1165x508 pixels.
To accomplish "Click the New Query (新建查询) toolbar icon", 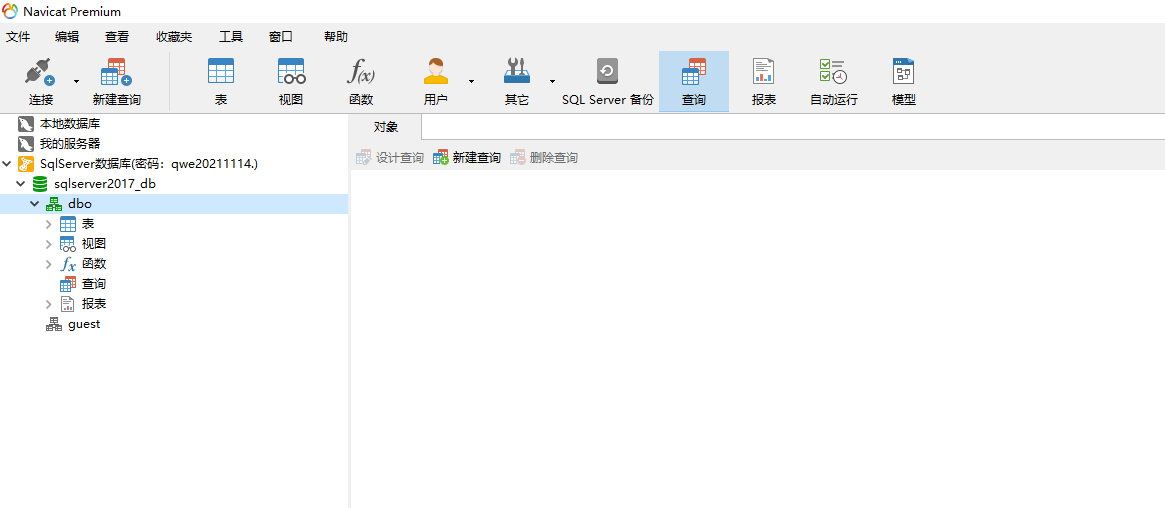I will pyautogui.click(x=116, y=72).
